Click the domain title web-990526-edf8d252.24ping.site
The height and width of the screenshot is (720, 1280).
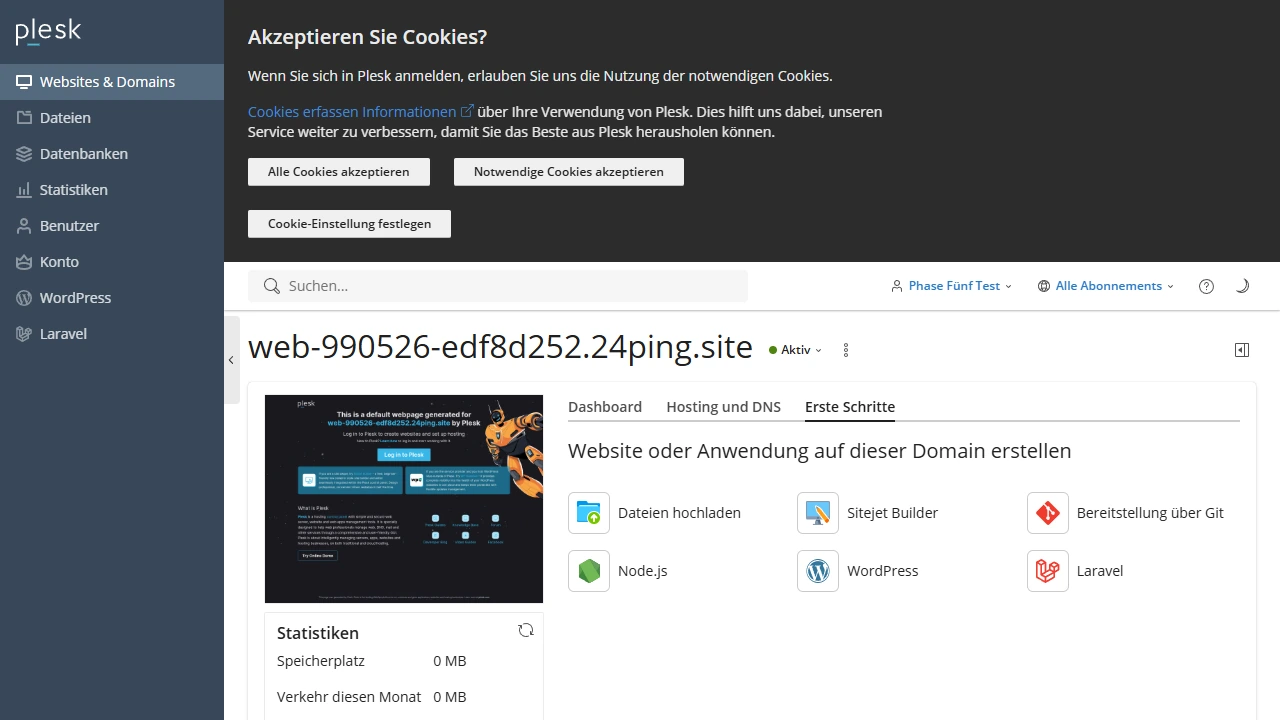coord(500,347)
